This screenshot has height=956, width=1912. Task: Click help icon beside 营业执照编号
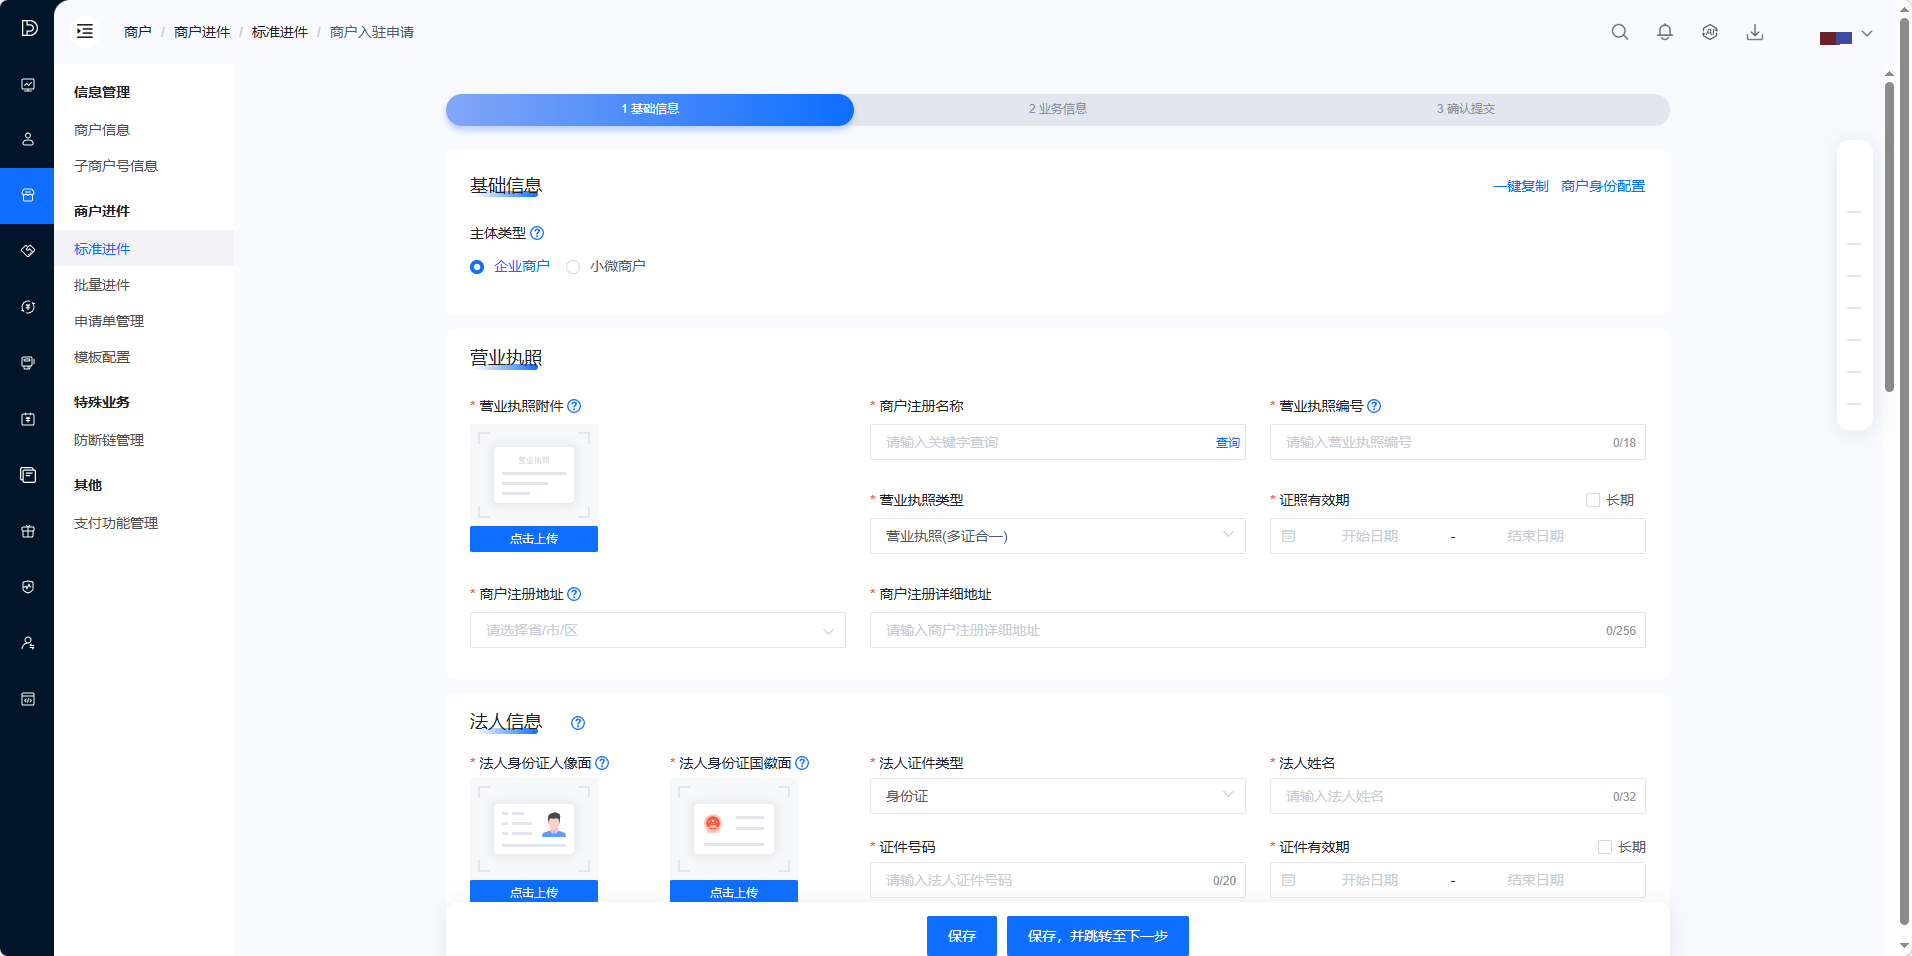(x=1374, y=406)
